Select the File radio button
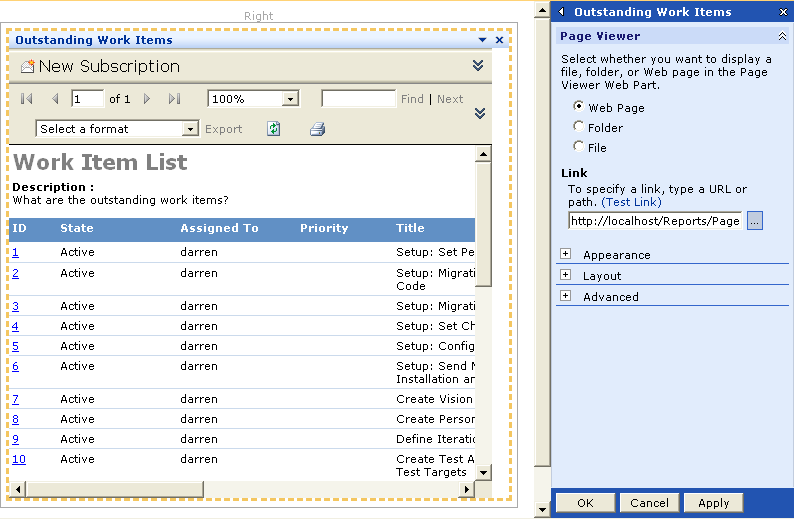 [579, 147]
